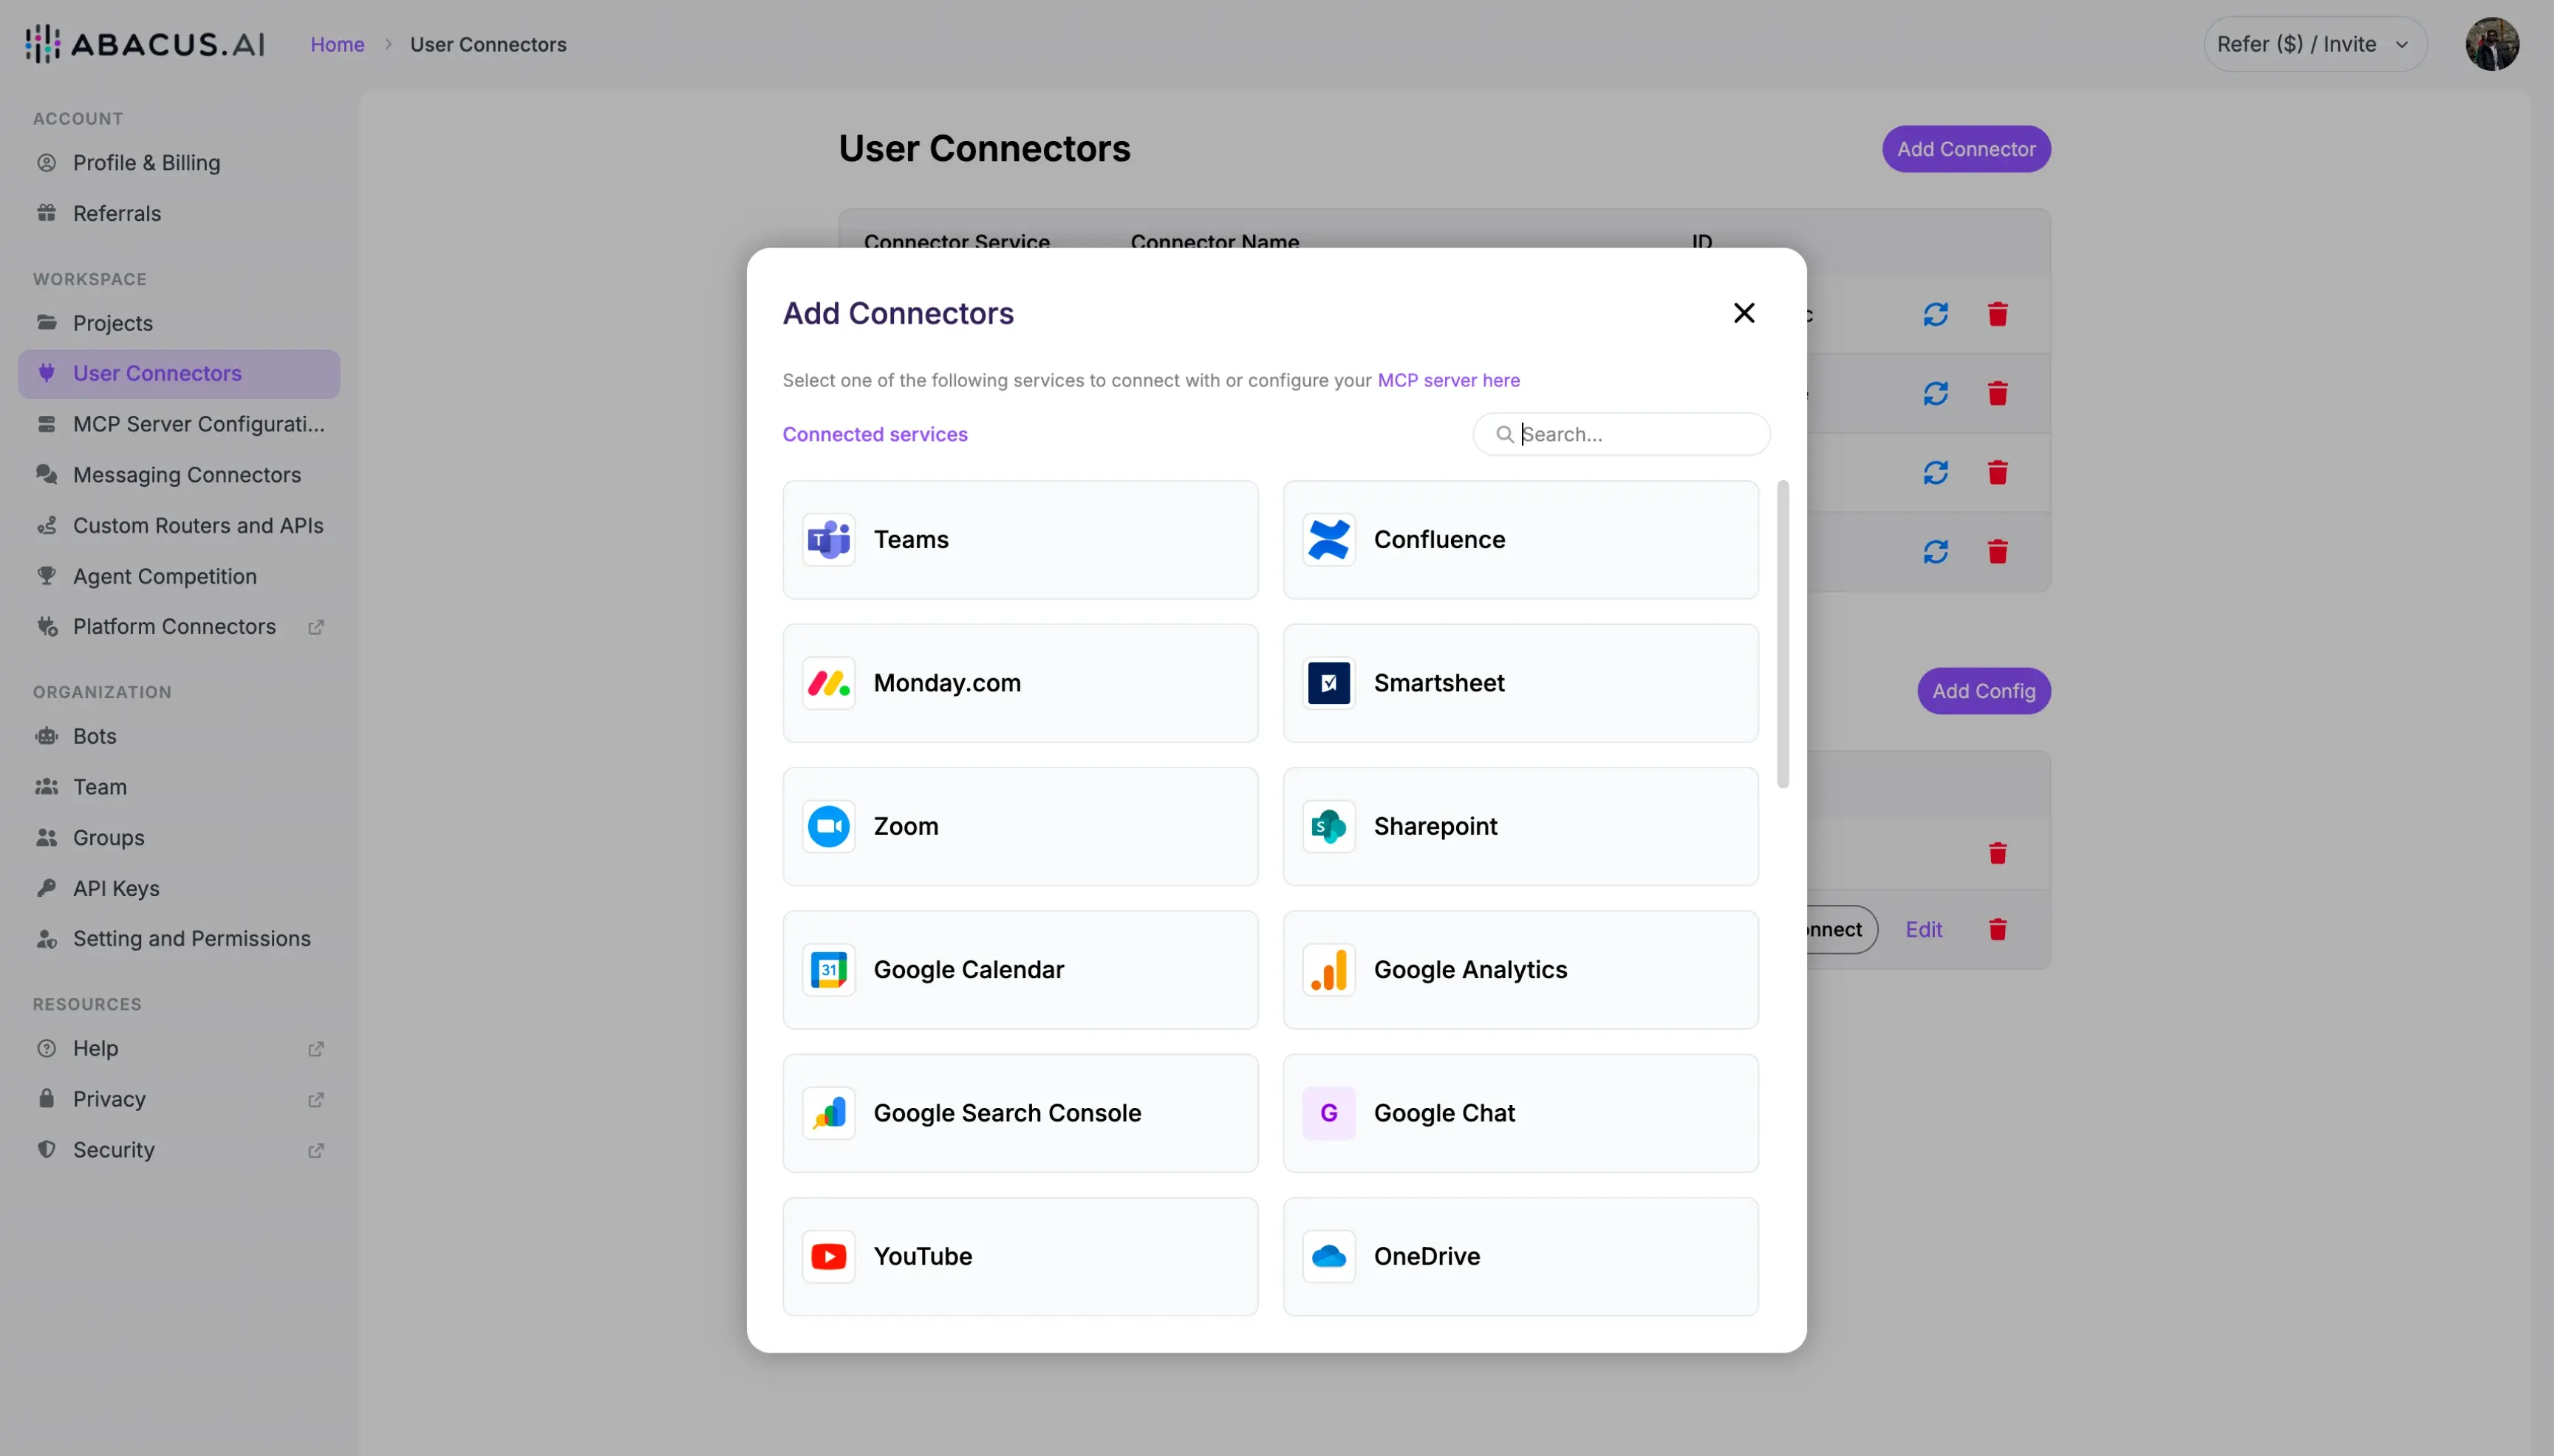This screenshot has height=1456, width=2554.
Task: Focus the connector Search field
Action: (x=1621, y=434)
